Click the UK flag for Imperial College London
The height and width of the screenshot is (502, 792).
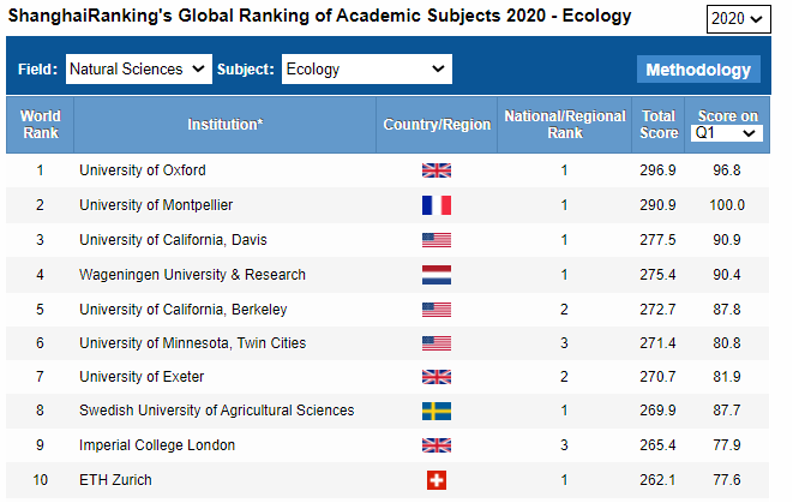tap(436, 445)
